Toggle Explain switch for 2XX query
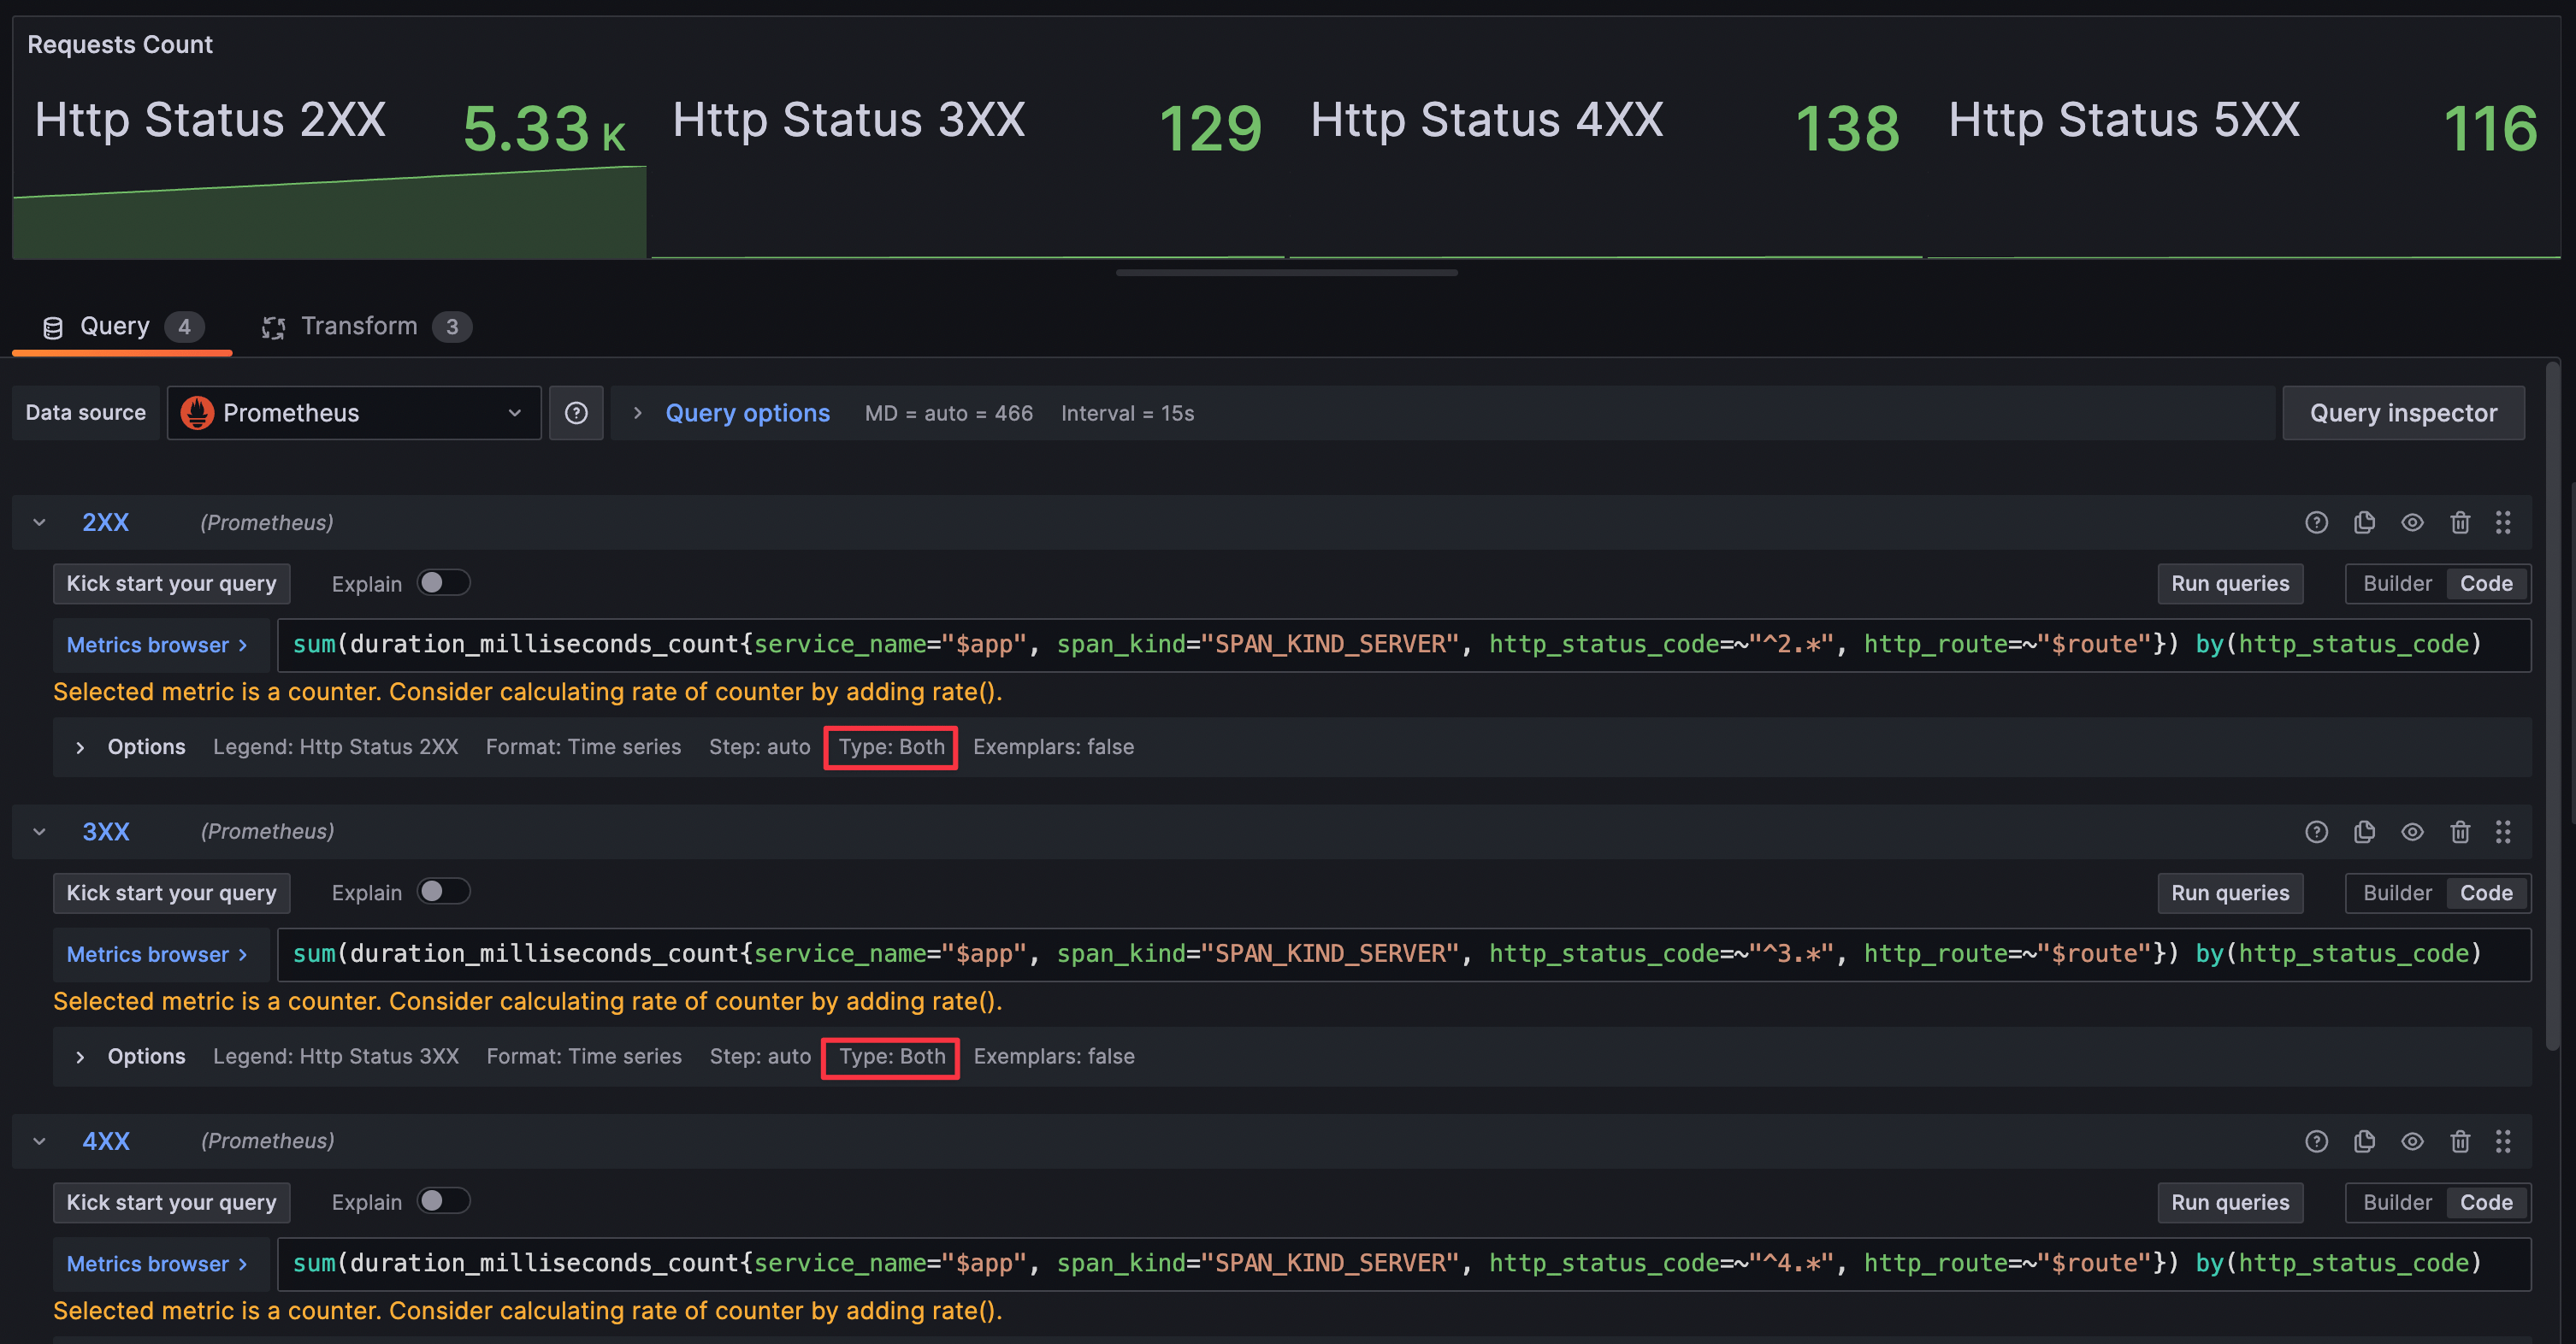 [443, 583]
